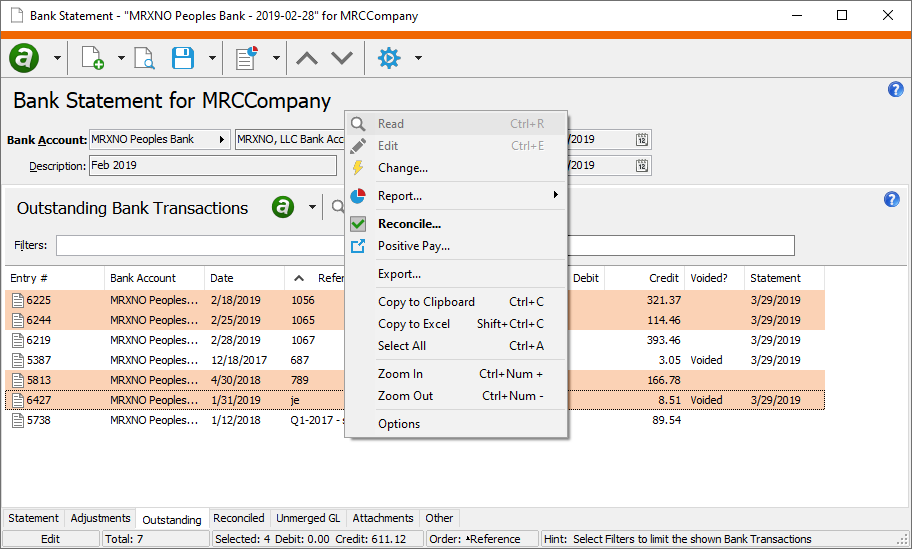The image size is (912, 549).
Task: Expand the dropdown arrow next to the gear
Action: [418, 58]
